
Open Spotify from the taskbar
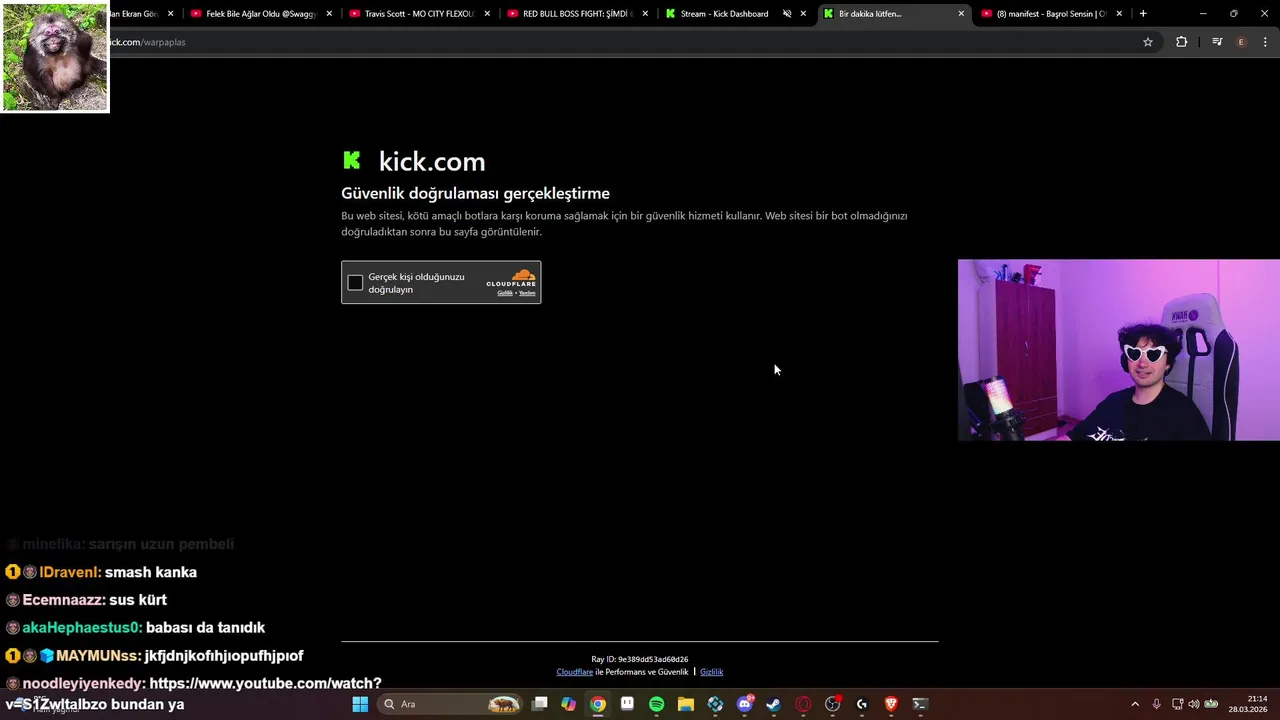coord(656,704)
